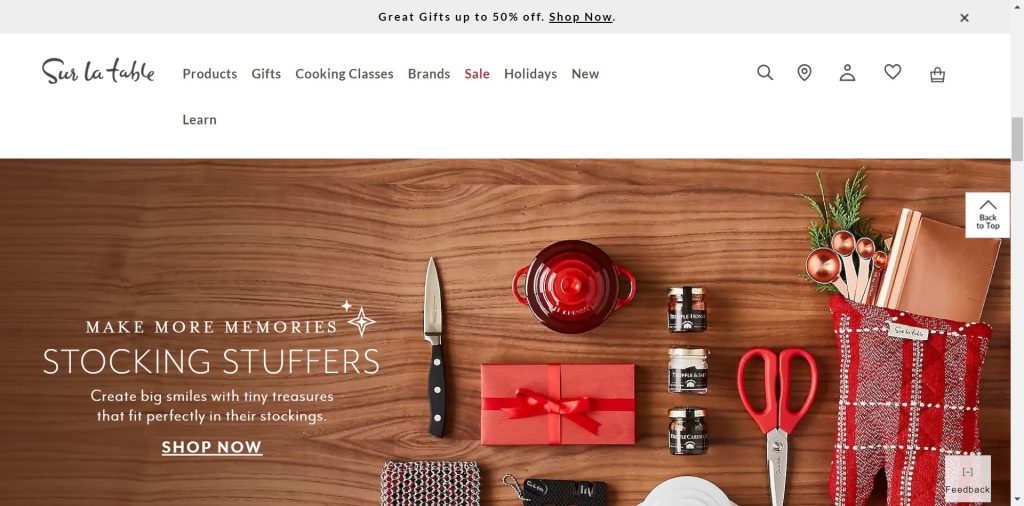The image size is (1024, 506).
Task: Select Cooking Classes in navigation
Action: click(344, 74)
